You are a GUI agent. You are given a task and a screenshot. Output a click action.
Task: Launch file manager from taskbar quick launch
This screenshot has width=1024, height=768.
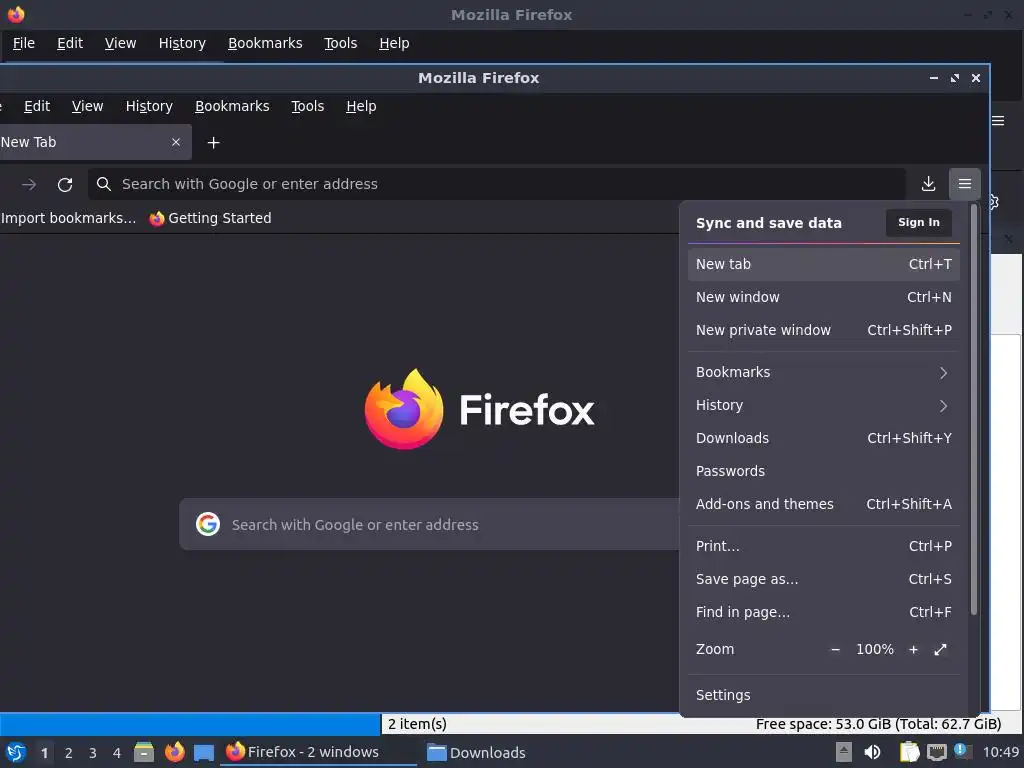tap(144, 752)
